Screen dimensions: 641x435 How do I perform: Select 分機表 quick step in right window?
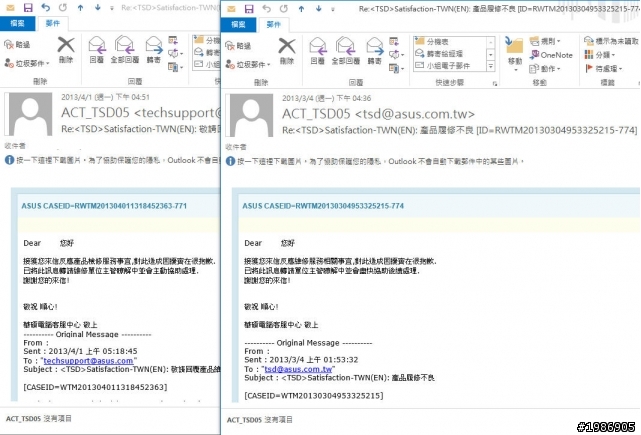click(450, 42)
